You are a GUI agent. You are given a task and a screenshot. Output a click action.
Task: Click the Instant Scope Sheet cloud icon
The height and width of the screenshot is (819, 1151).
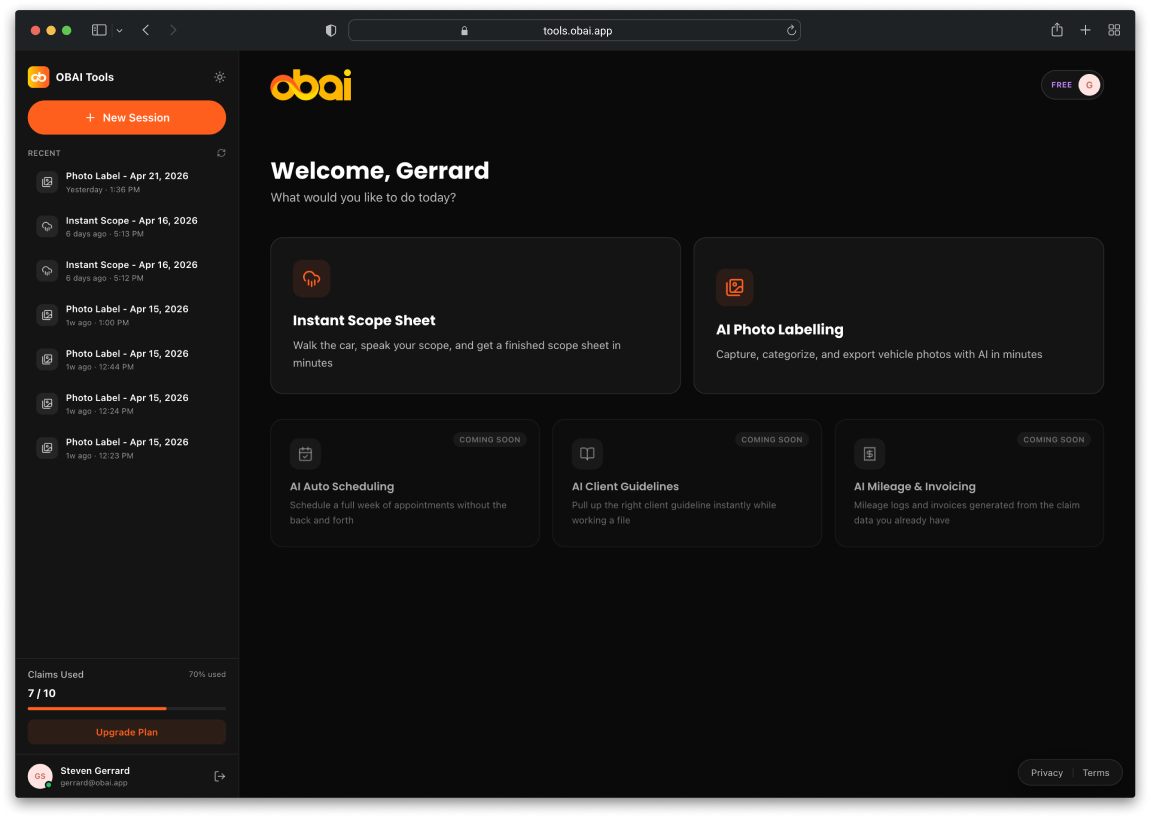coord(311,279)
